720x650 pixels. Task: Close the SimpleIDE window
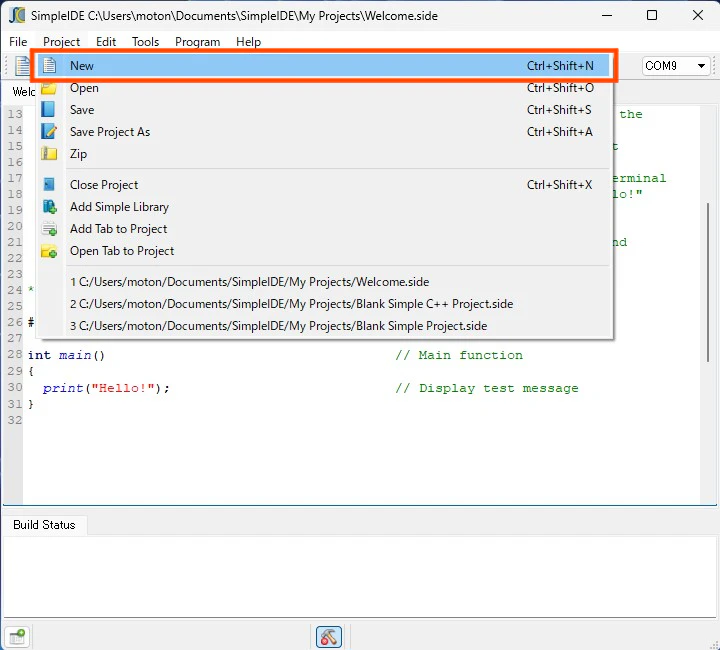[x=698, y=15]
